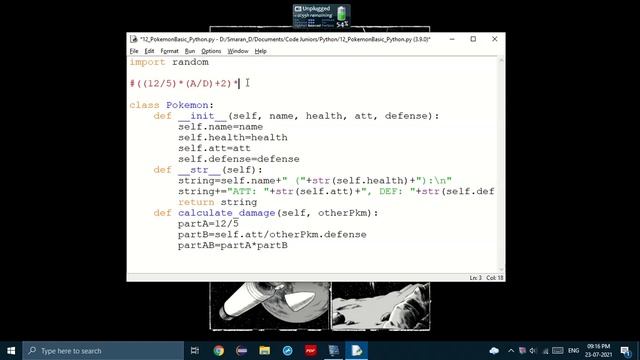Click the active IDLE editor taskbar icon
The height and width of the screenshot is (360, 640).
coord(357,351)
